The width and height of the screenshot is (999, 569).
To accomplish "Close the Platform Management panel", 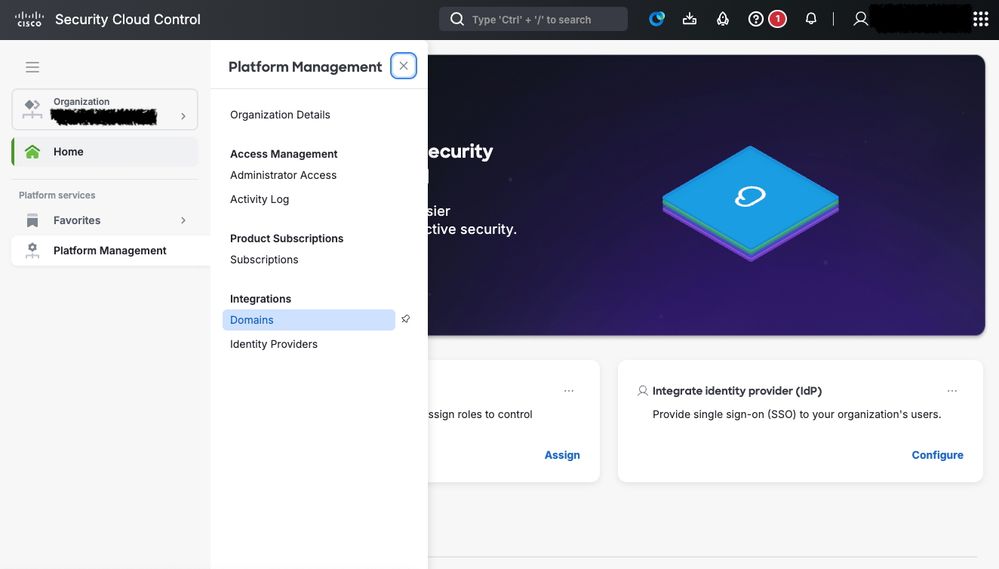I will pyautogui.click(x=403, y=66).
